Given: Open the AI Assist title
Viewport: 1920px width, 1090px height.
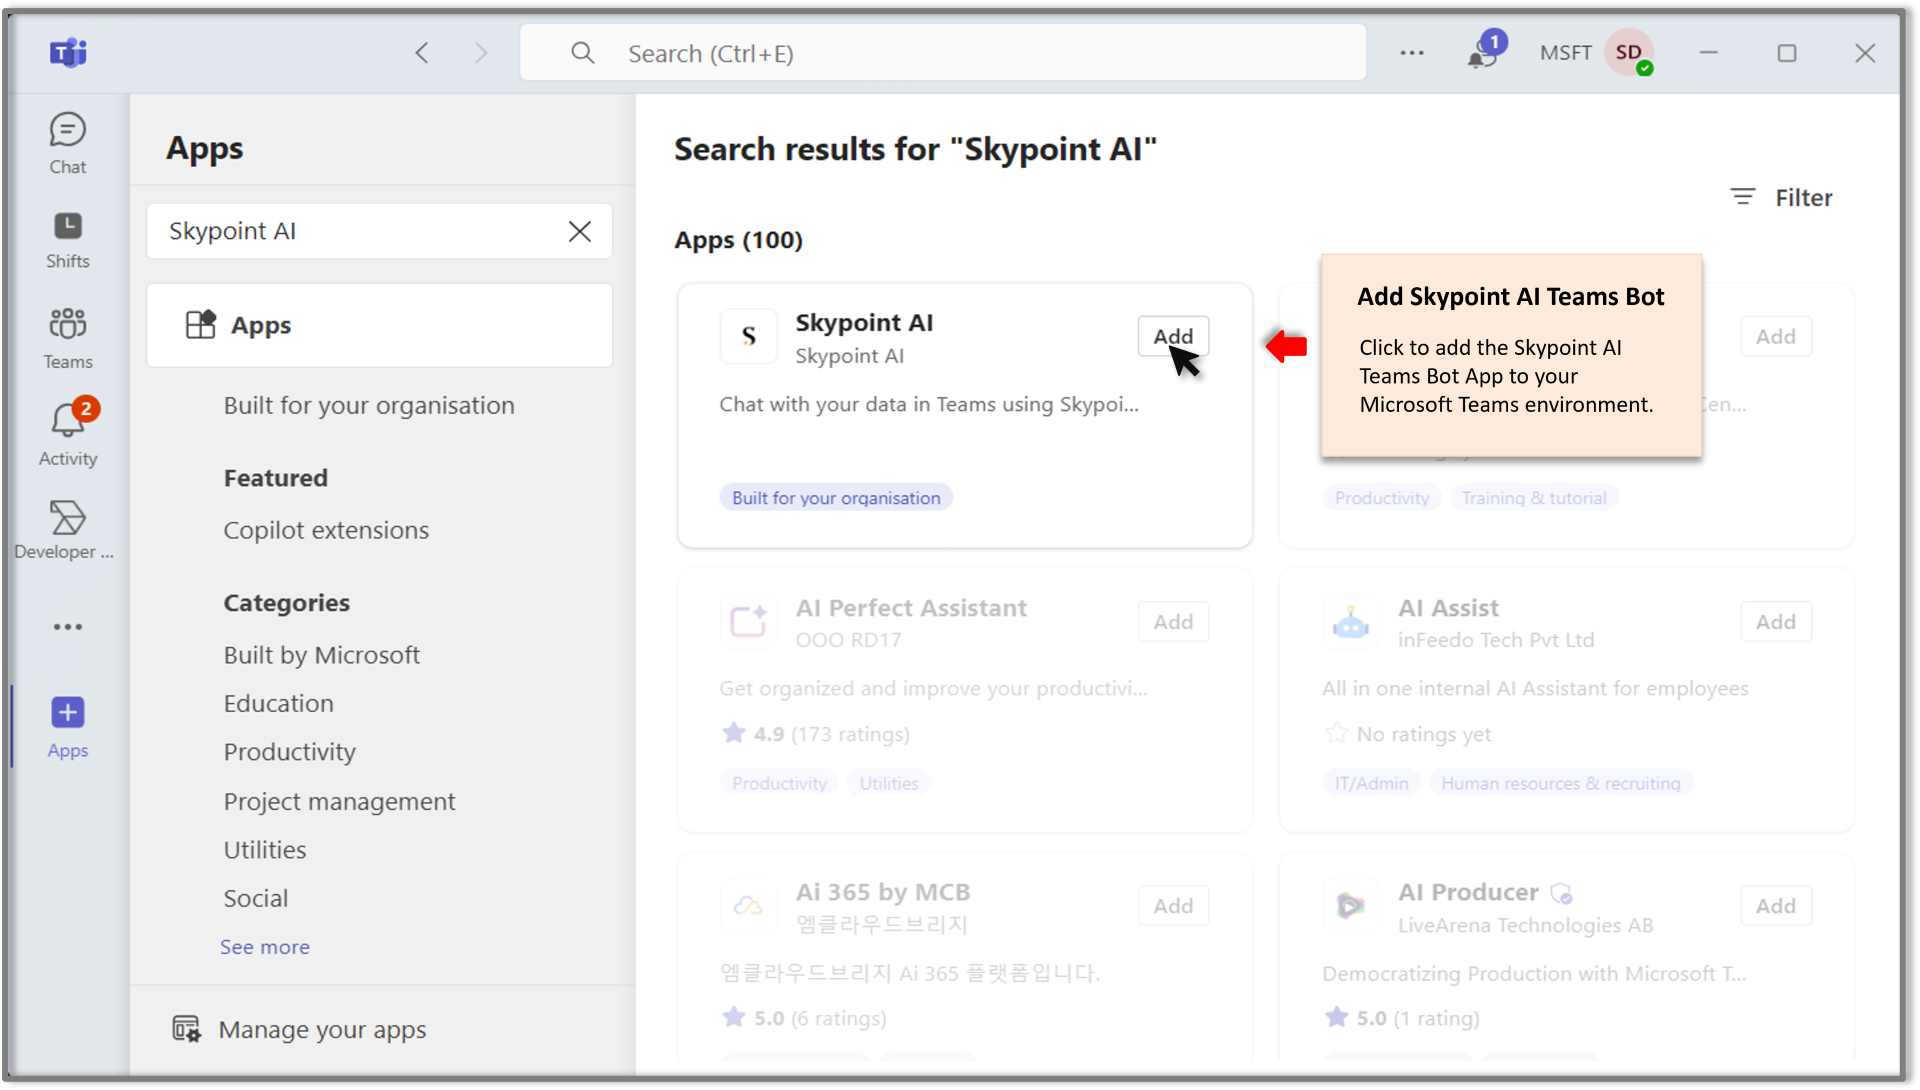Looking at the screenshot, I should point(1448,608).
